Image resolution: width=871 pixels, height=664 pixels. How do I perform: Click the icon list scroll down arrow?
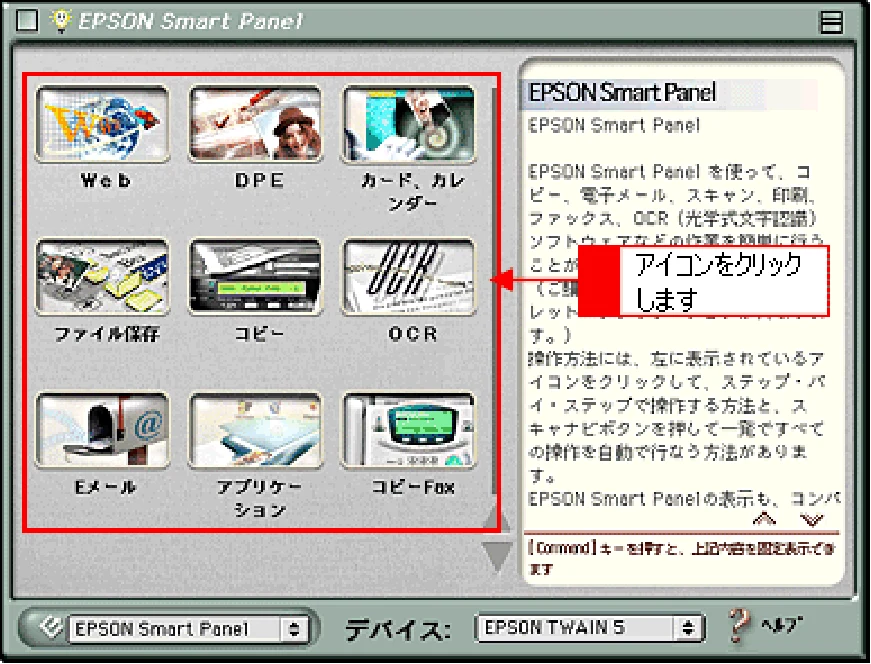[x=497, y=556]
